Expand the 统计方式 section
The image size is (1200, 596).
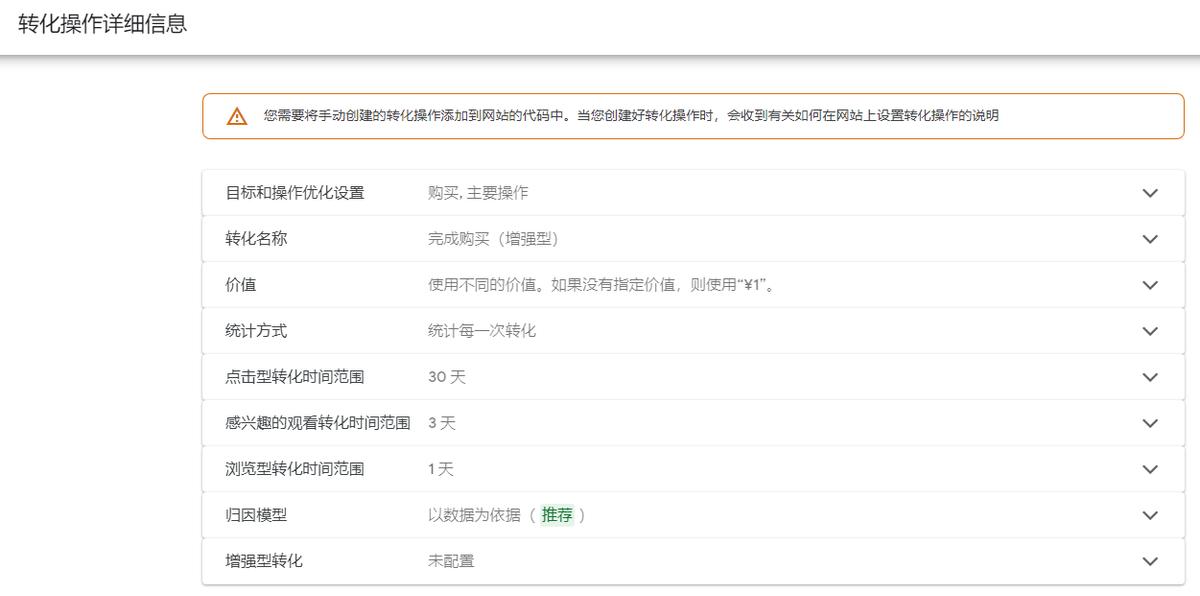pos(1148,330)
